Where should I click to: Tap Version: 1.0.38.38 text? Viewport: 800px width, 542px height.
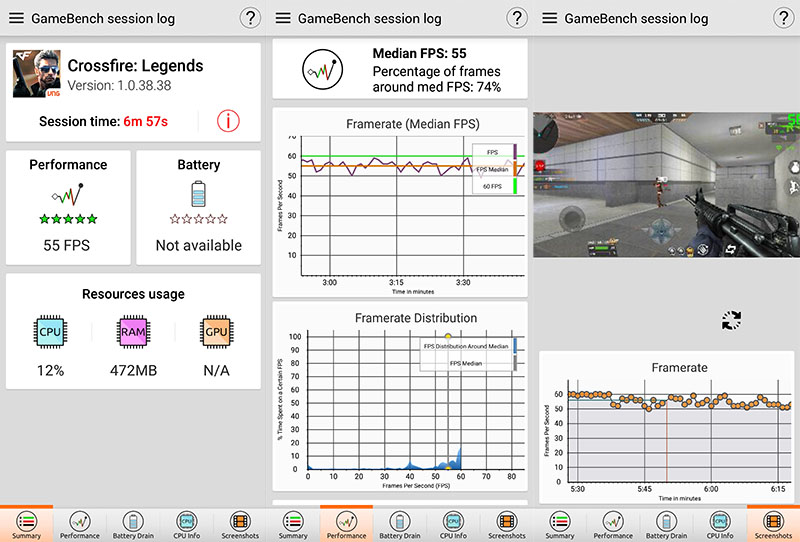click(119, 85)
